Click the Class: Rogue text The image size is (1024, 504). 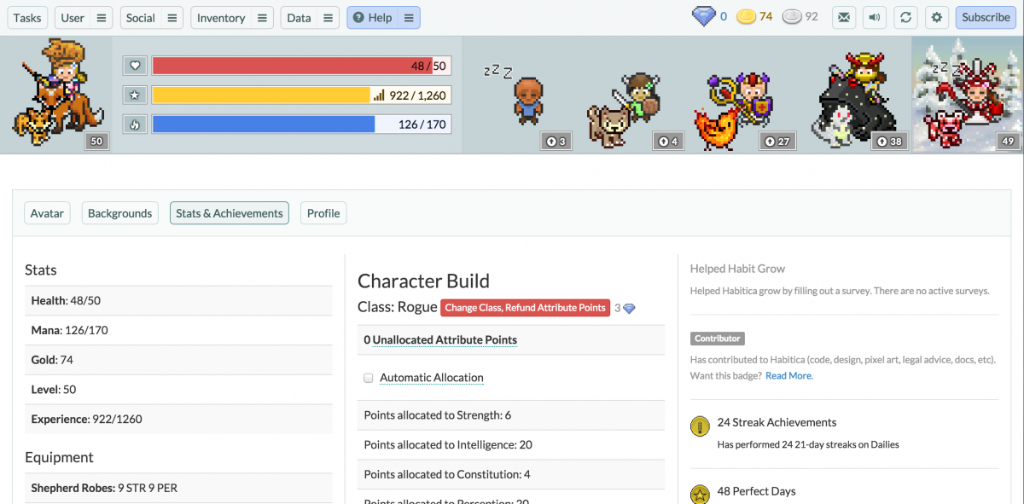(397, 307)
